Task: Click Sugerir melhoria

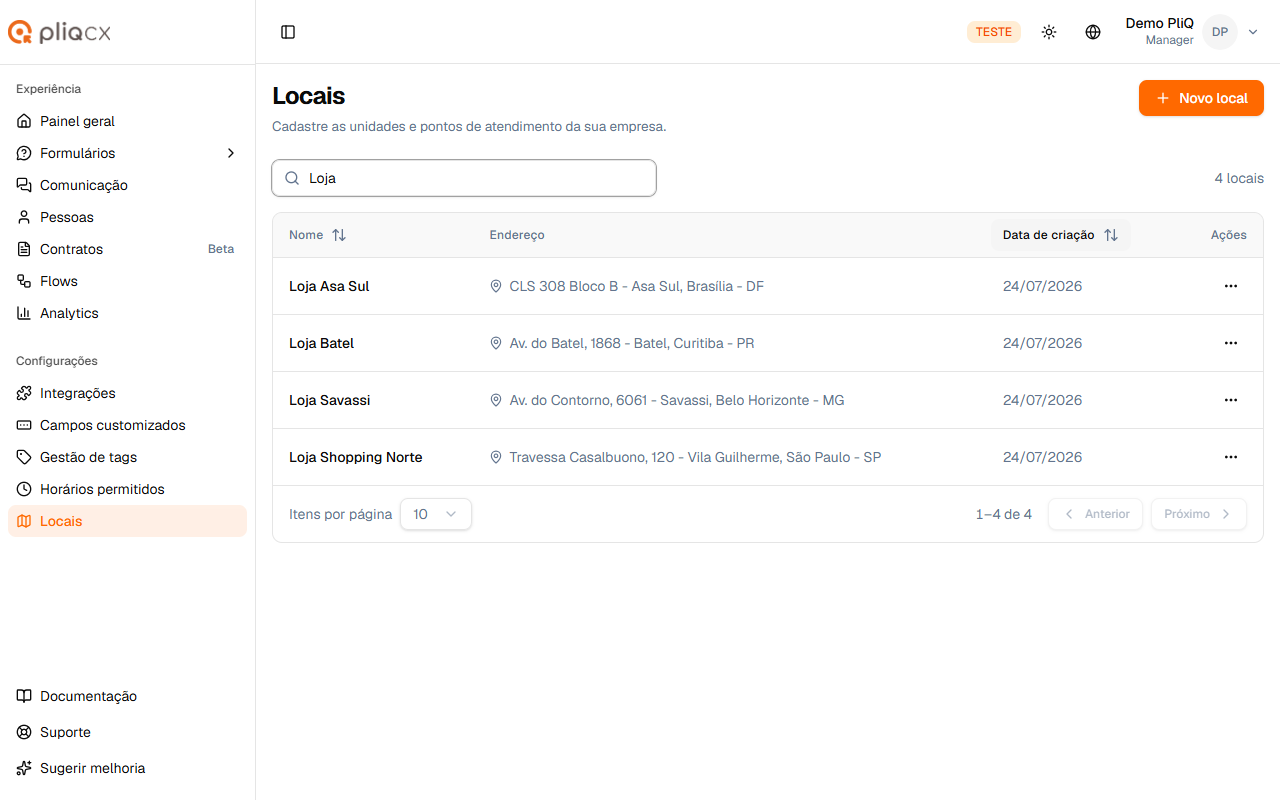Action: click(127, 768)
